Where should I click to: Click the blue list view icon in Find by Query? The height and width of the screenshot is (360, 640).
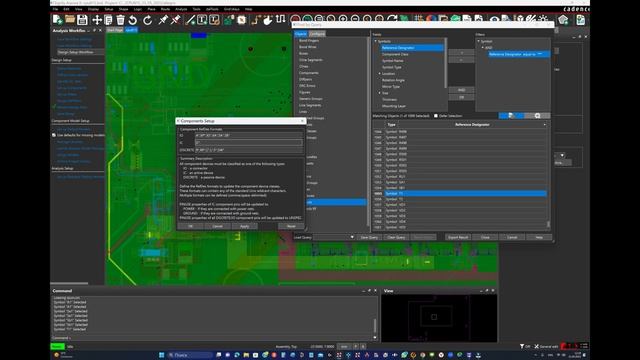[511, 116]
